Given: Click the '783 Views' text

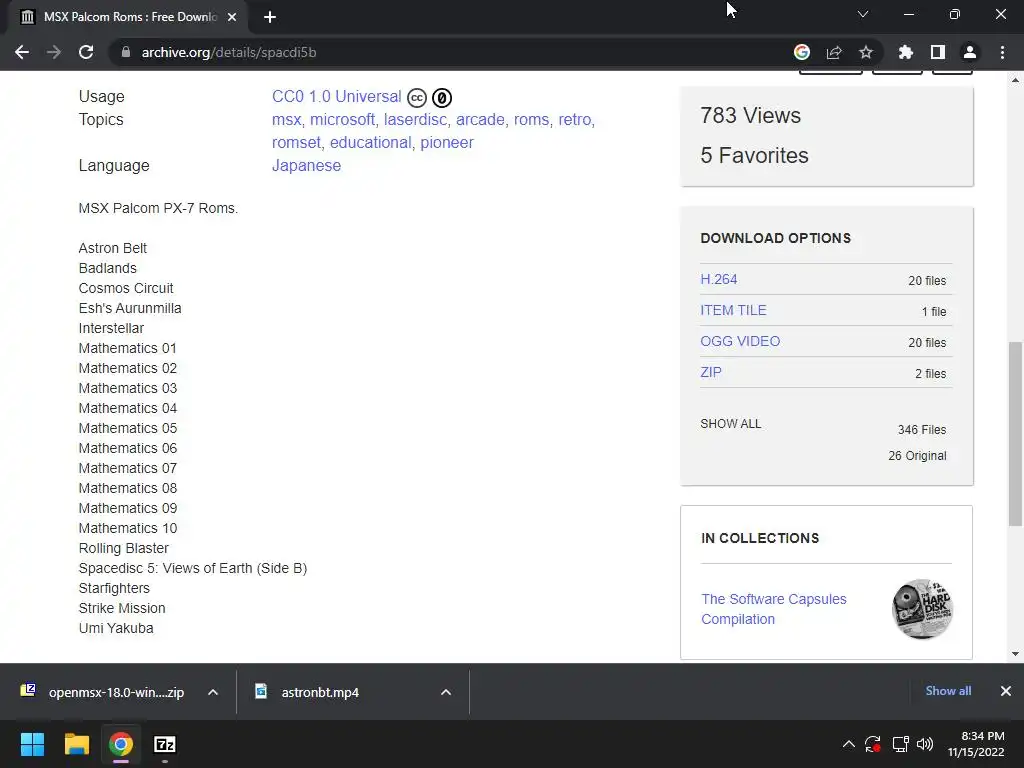Looking at the screenshot, I should pyautogui.click(x=750, y=116).
